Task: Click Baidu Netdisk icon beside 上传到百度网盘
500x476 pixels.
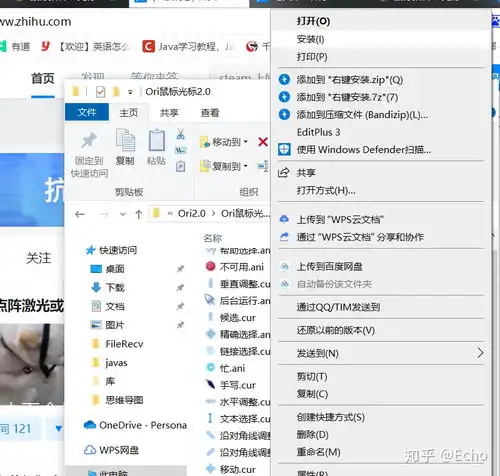Action: coord(284,266)
